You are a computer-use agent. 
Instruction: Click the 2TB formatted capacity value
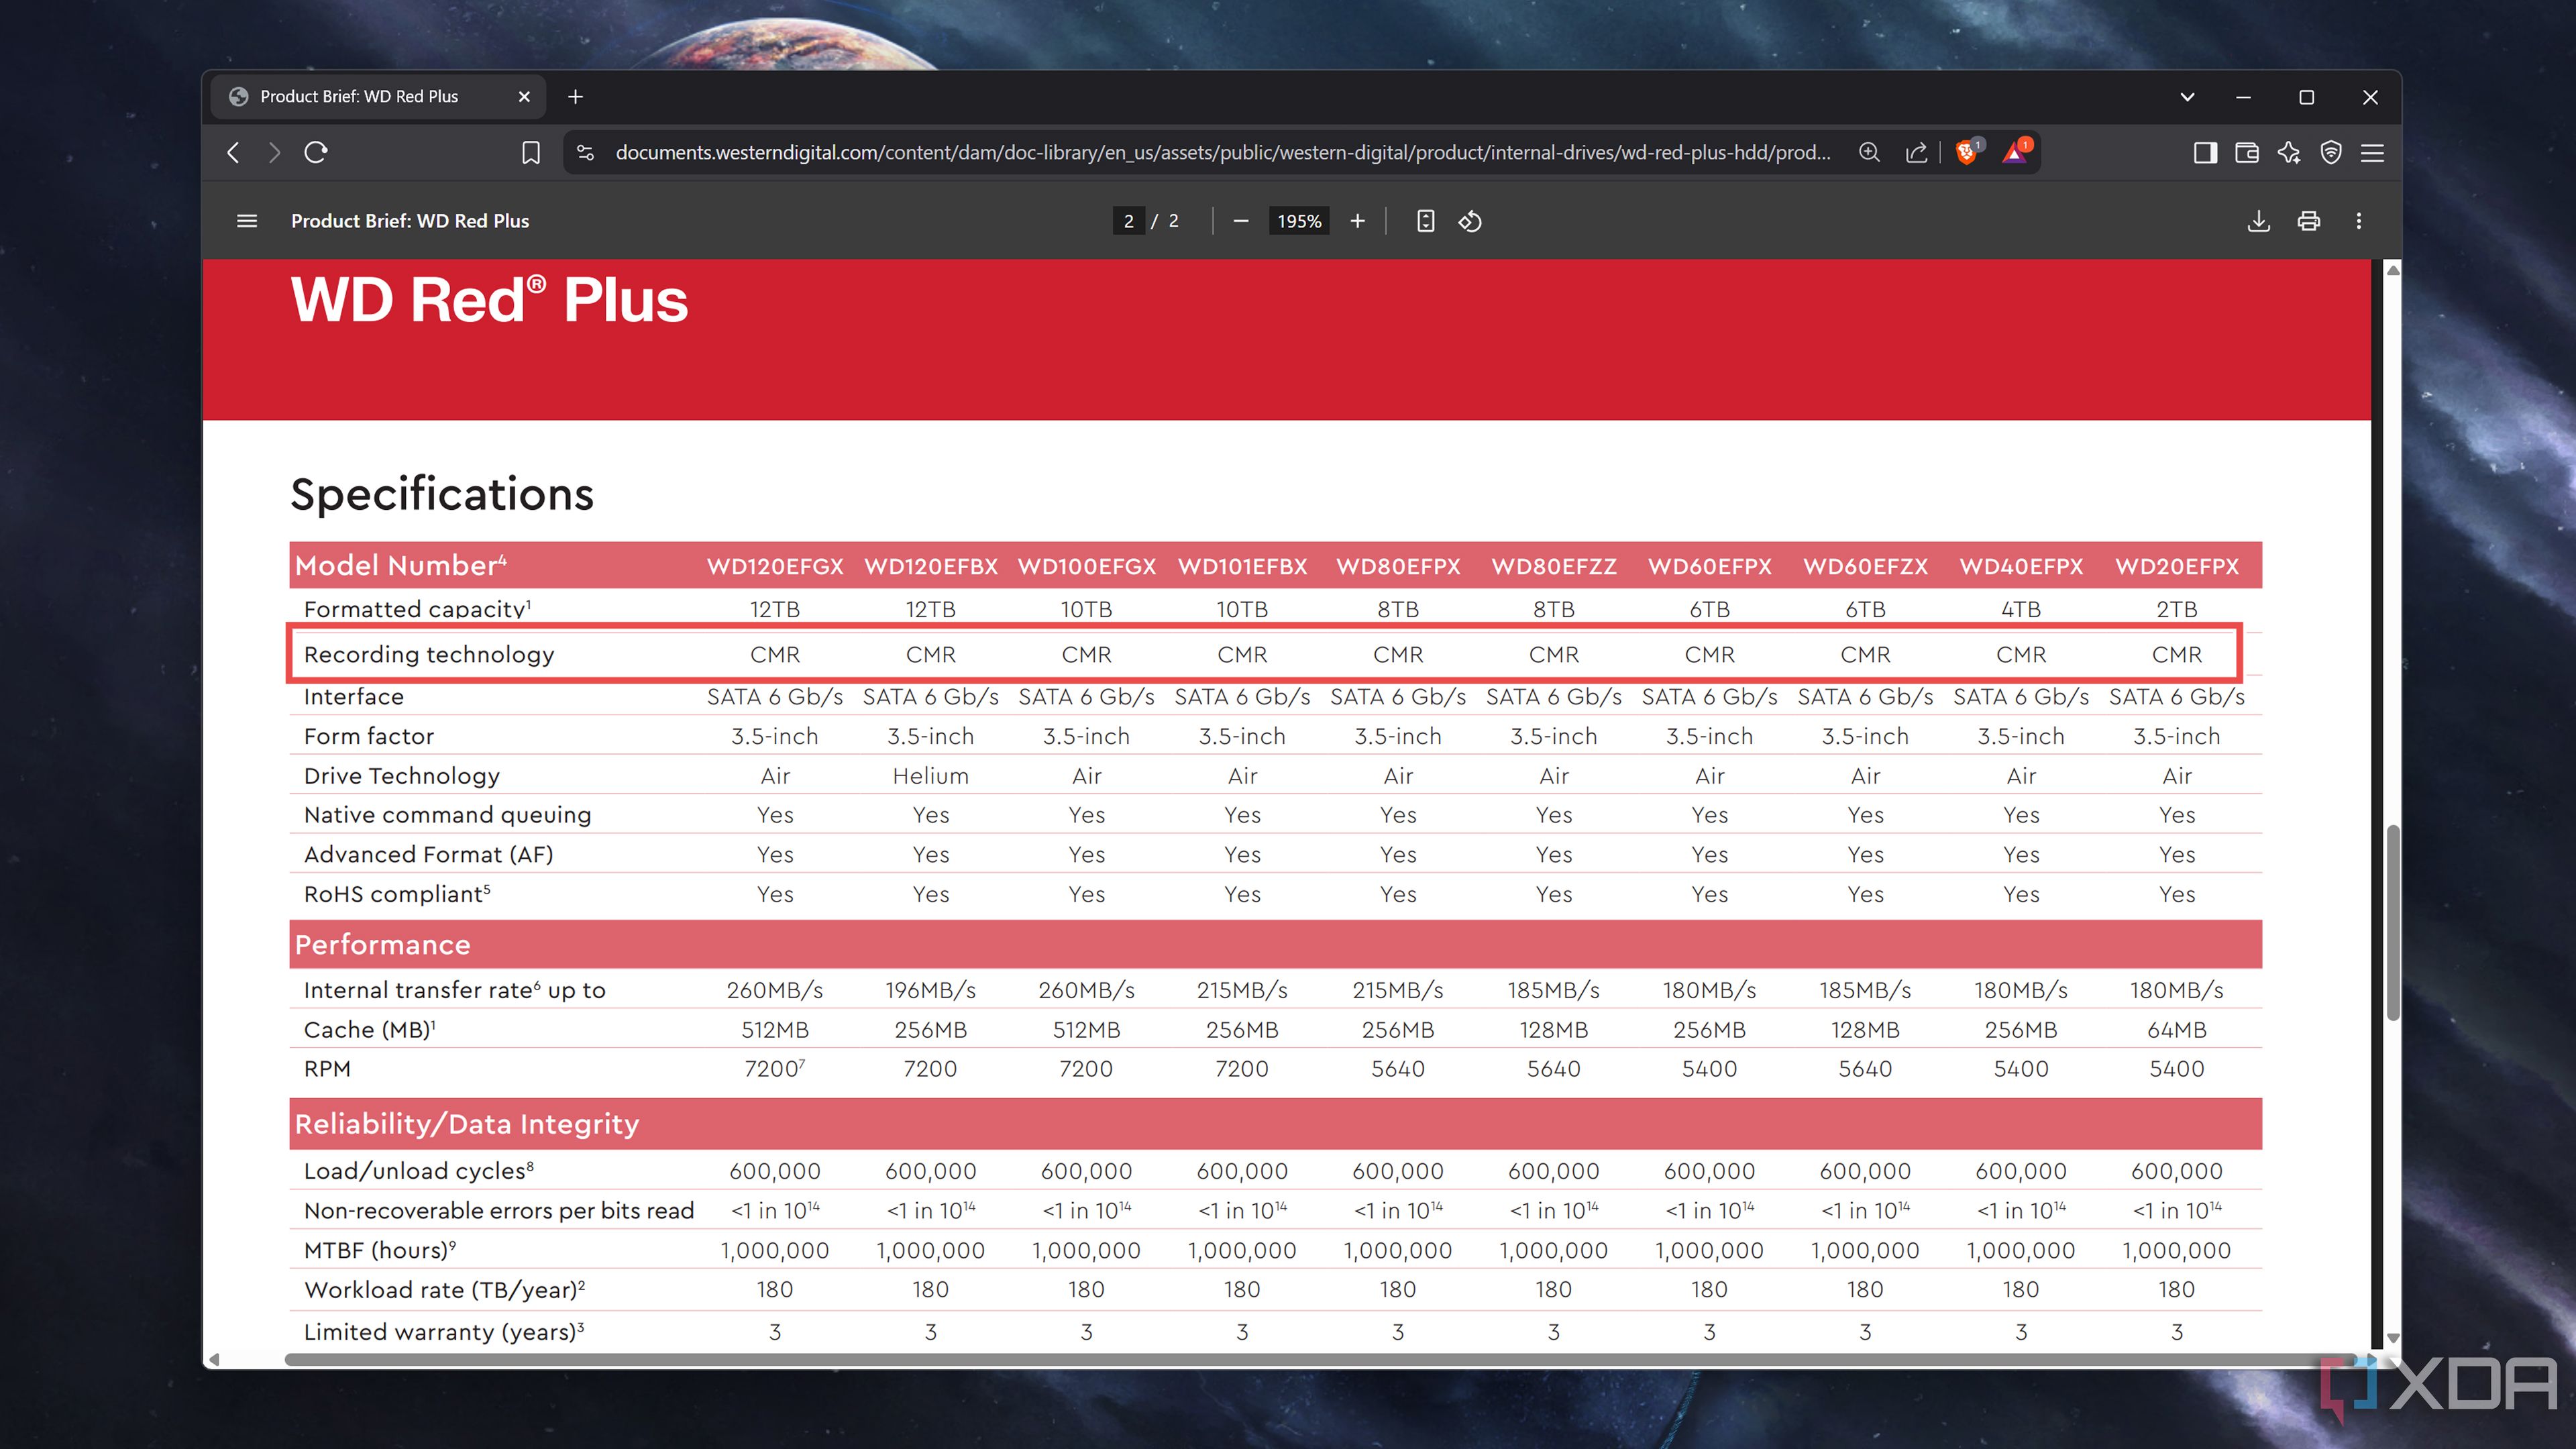2177,609
